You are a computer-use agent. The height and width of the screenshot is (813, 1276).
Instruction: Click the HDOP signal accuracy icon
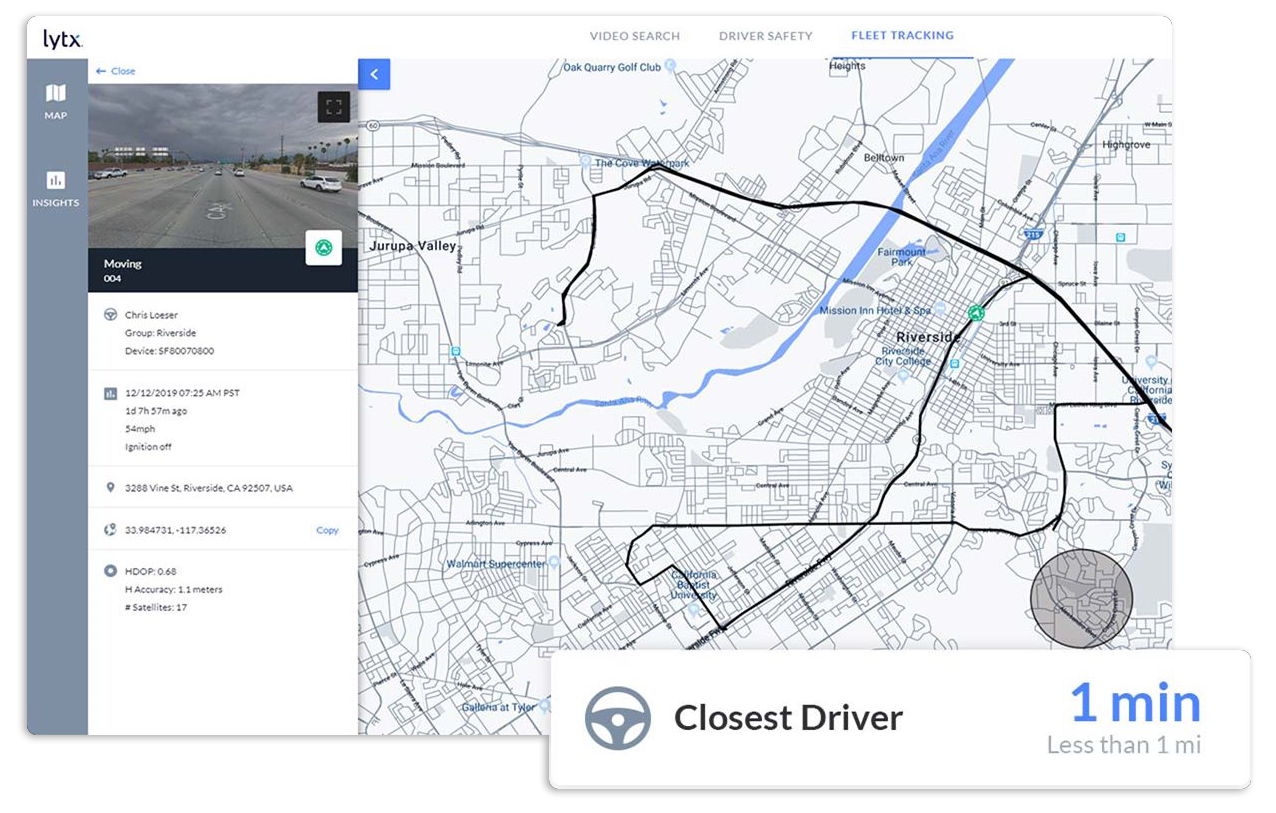point(110,571)
